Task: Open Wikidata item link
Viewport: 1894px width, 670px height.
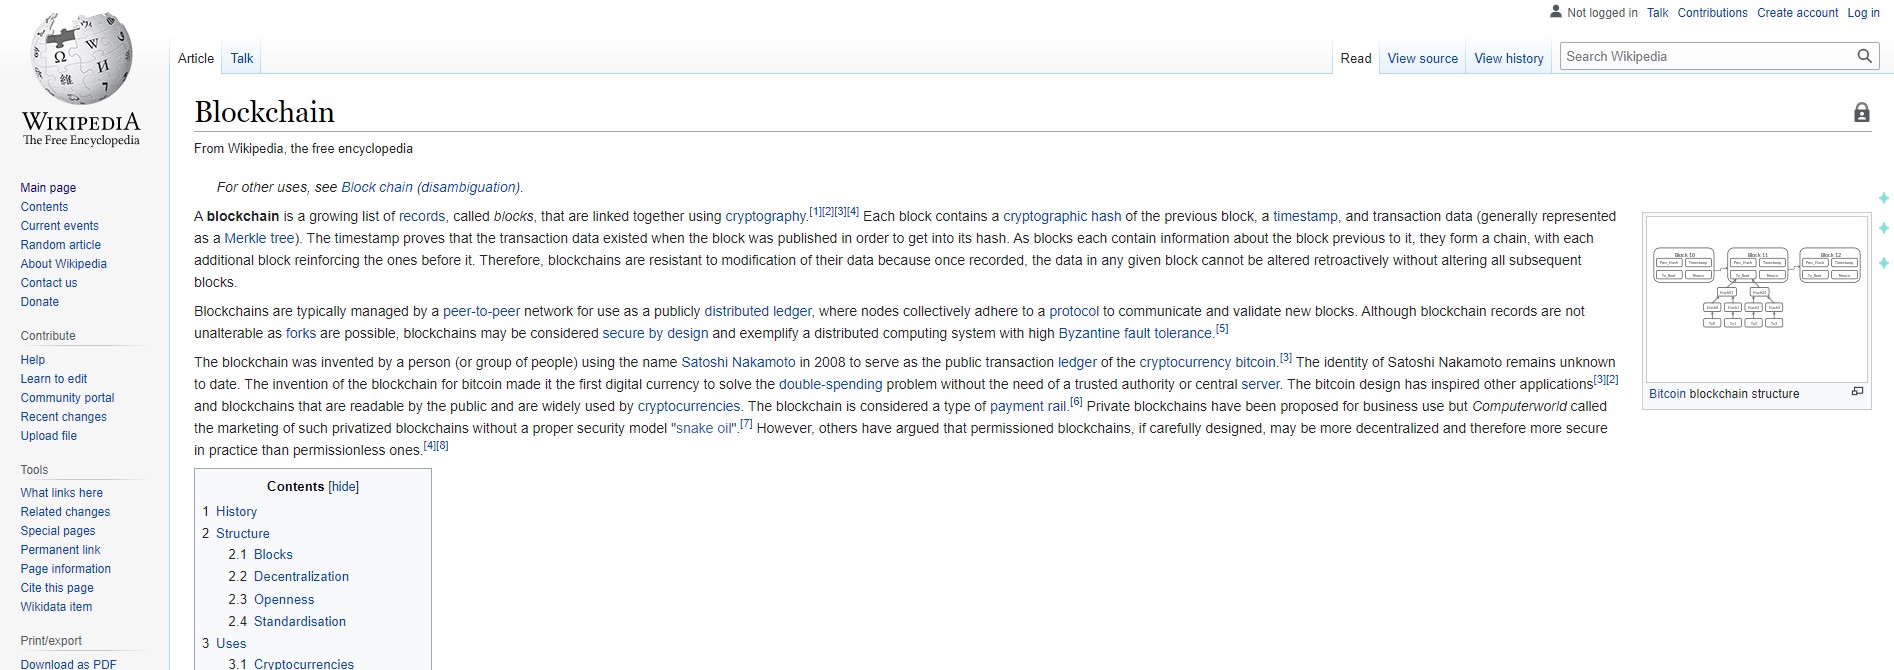Action: (x=56, y=606)
